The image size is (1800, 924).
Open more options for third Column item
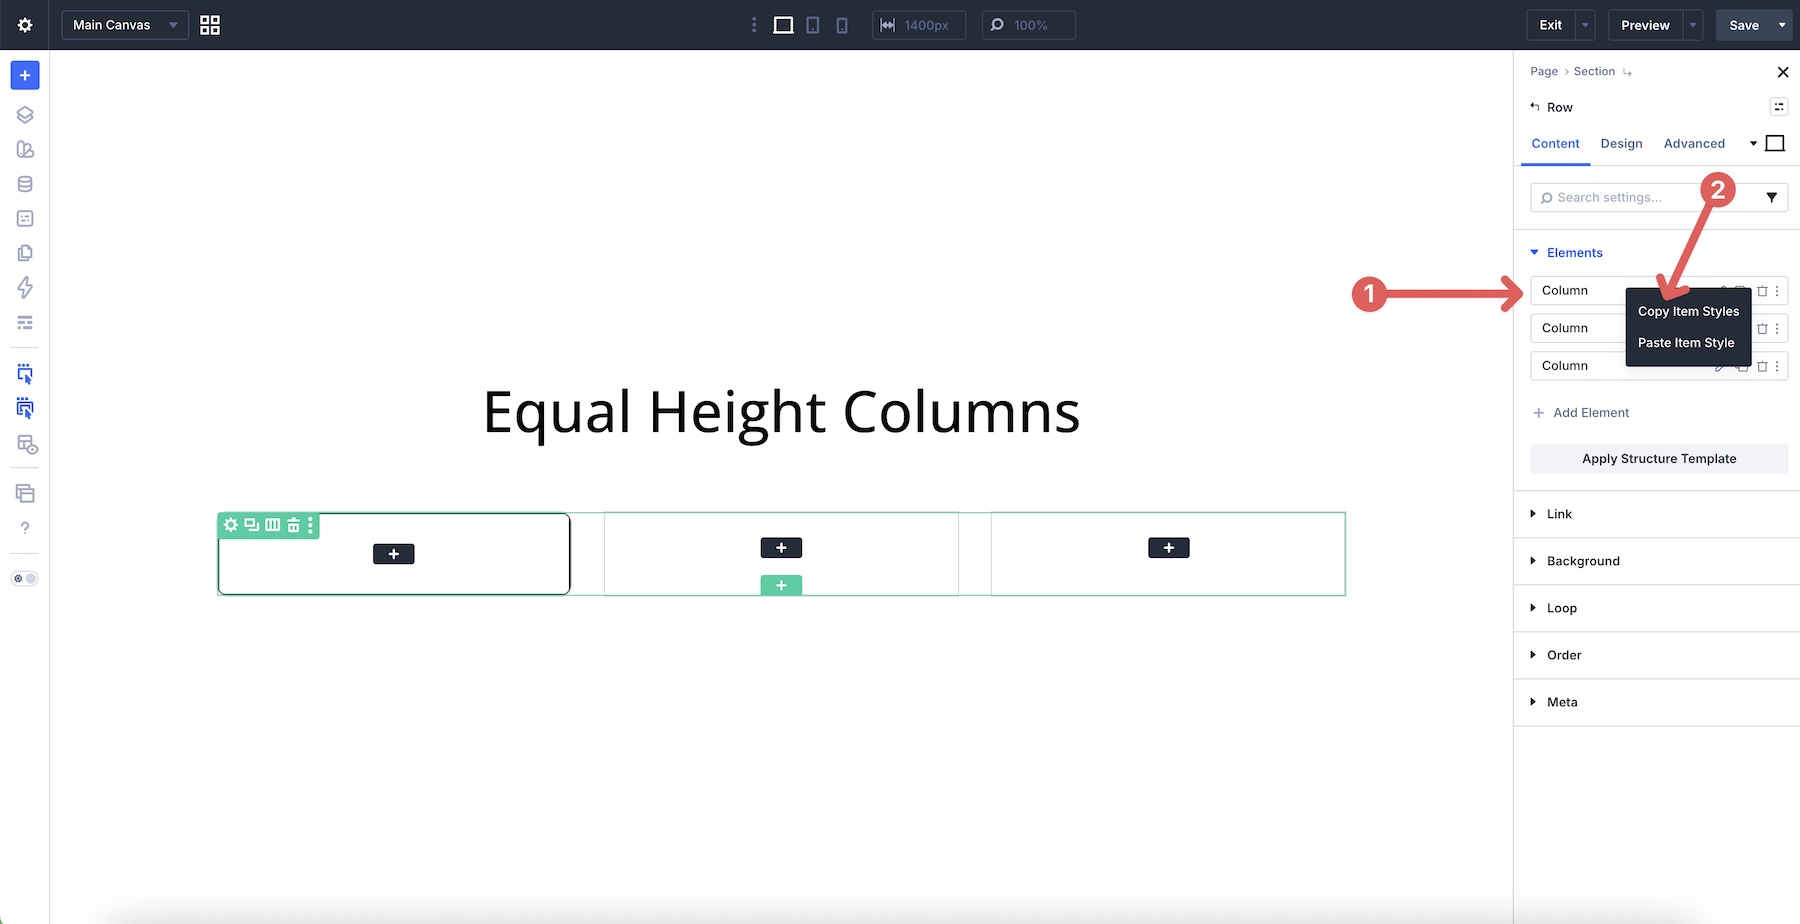click(1777, 367)
